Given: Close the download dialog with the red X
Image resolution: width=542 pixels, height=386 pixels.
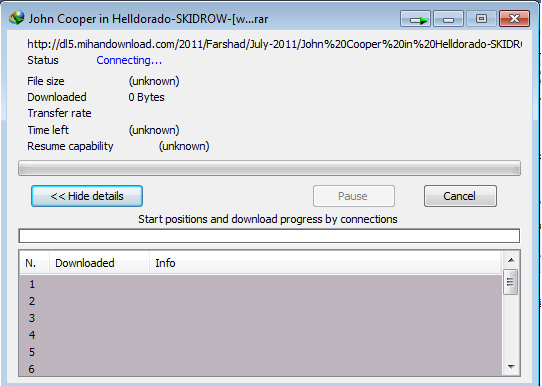Looking at the screenshot, I should (x=514, y=19).
